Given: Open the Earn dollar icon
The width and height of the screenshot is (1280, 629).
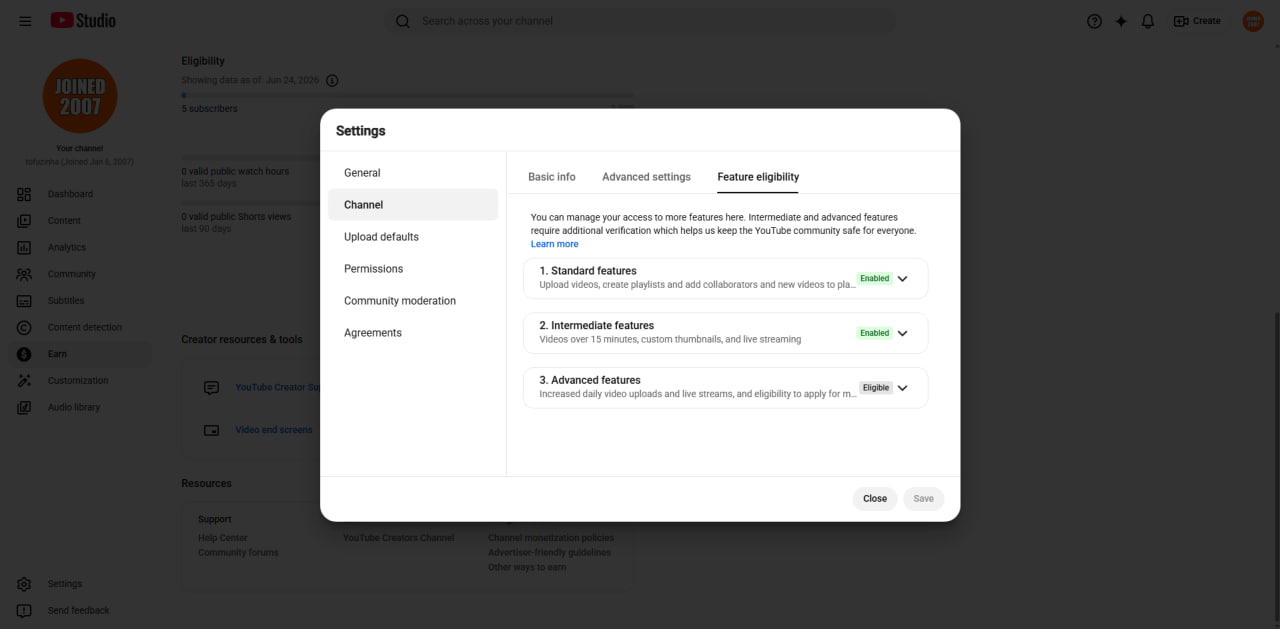Looking at the screenshot, I should click(24, 354).
